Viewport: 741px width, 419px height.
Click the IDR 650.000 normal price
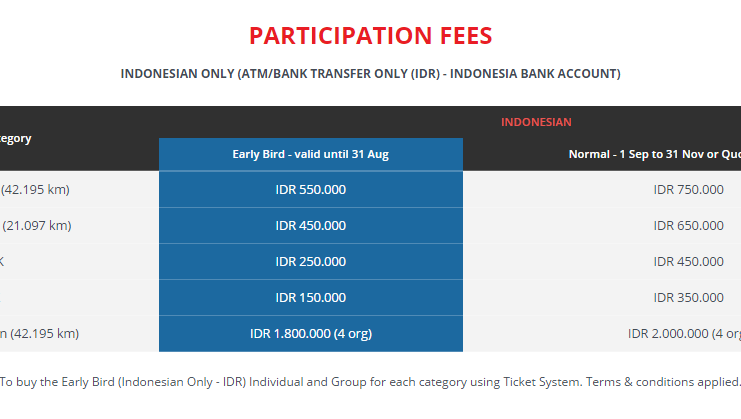pos(688,225)
